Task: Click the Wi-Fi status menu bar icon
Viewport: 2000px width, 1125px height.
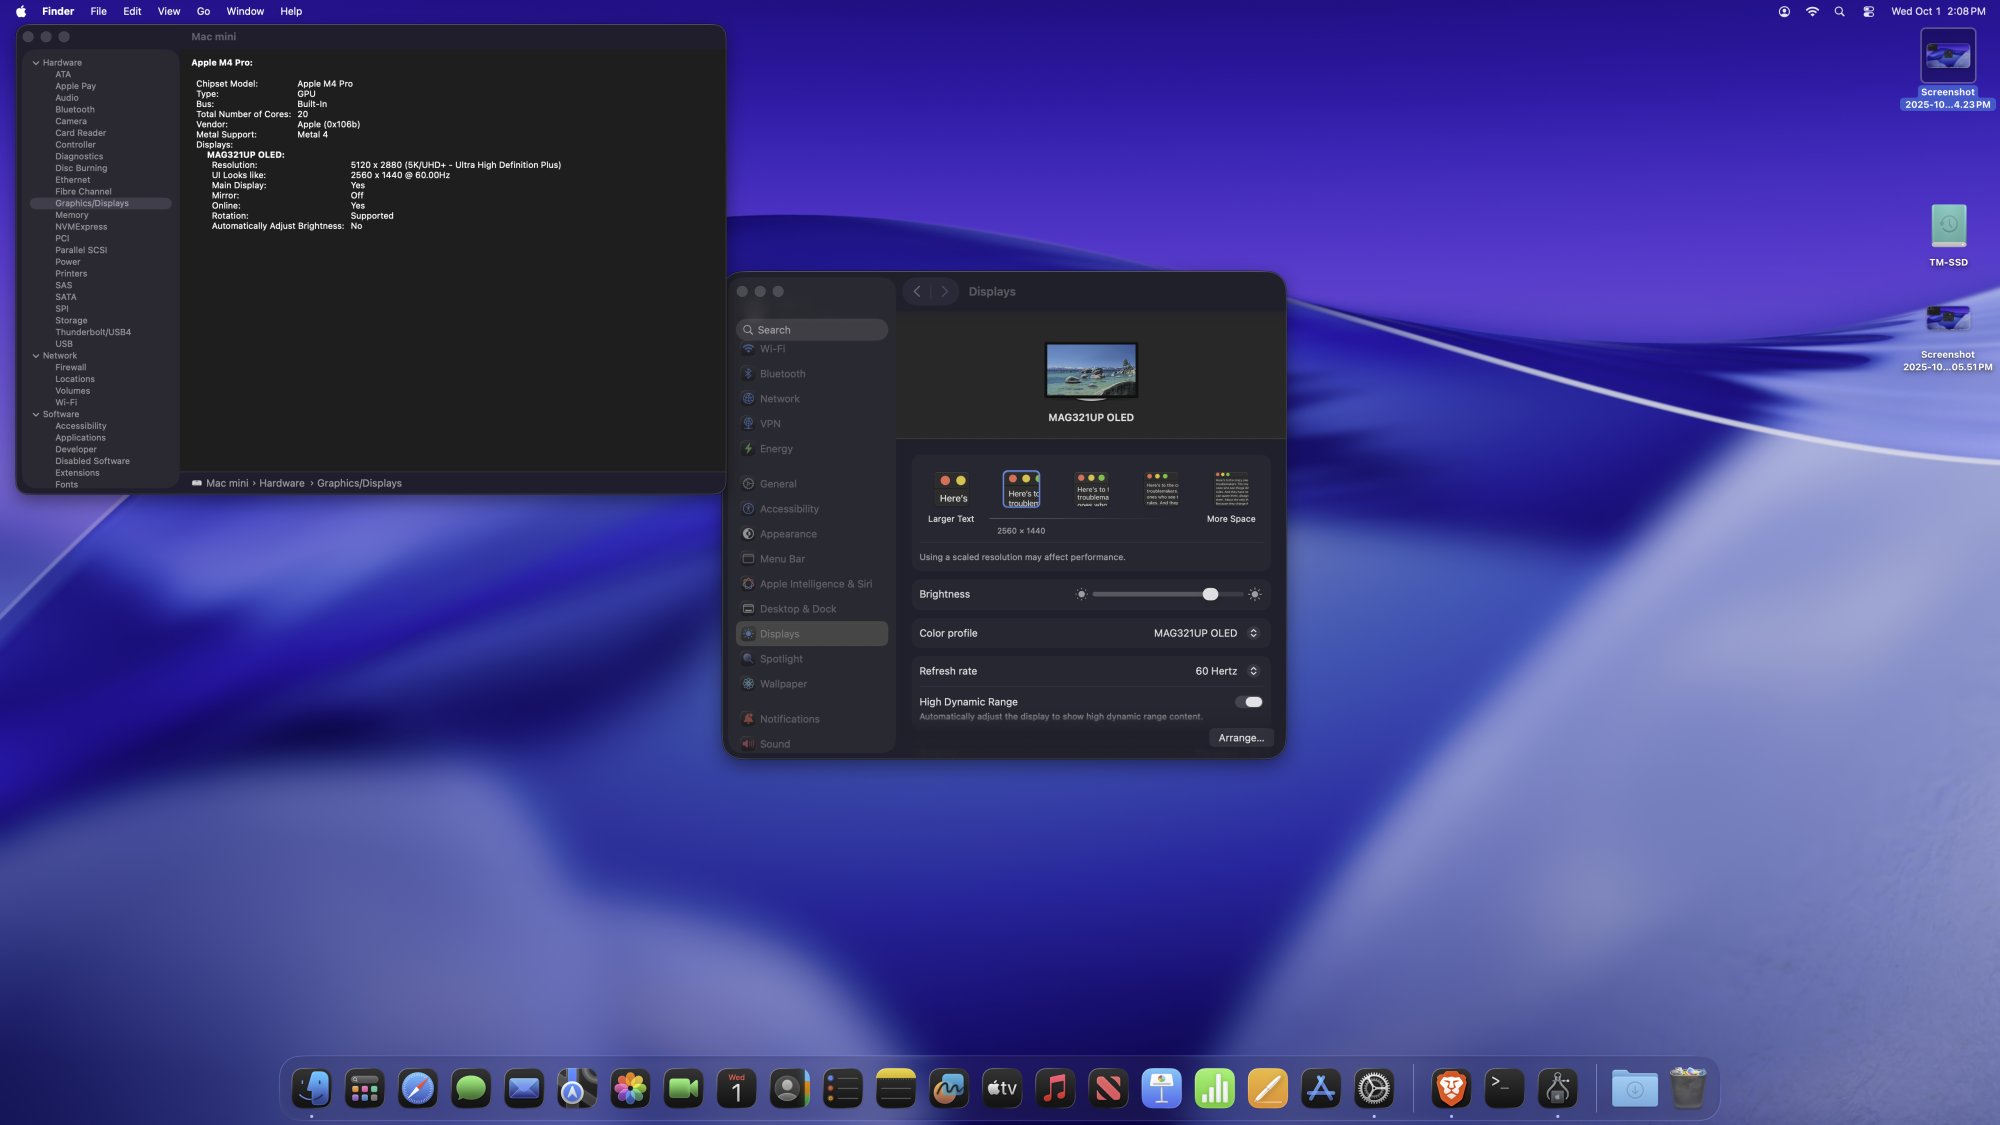Action: (1812, 12)
